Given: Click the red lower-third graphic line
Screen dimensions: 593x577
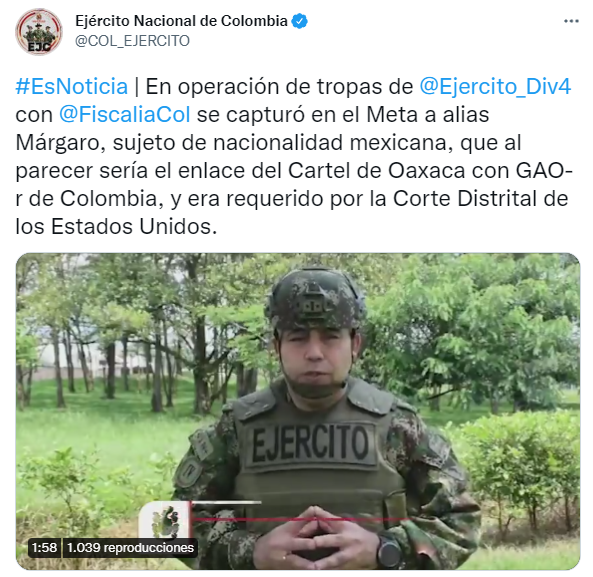Looking at the screenshot, I should click(301, 519).
